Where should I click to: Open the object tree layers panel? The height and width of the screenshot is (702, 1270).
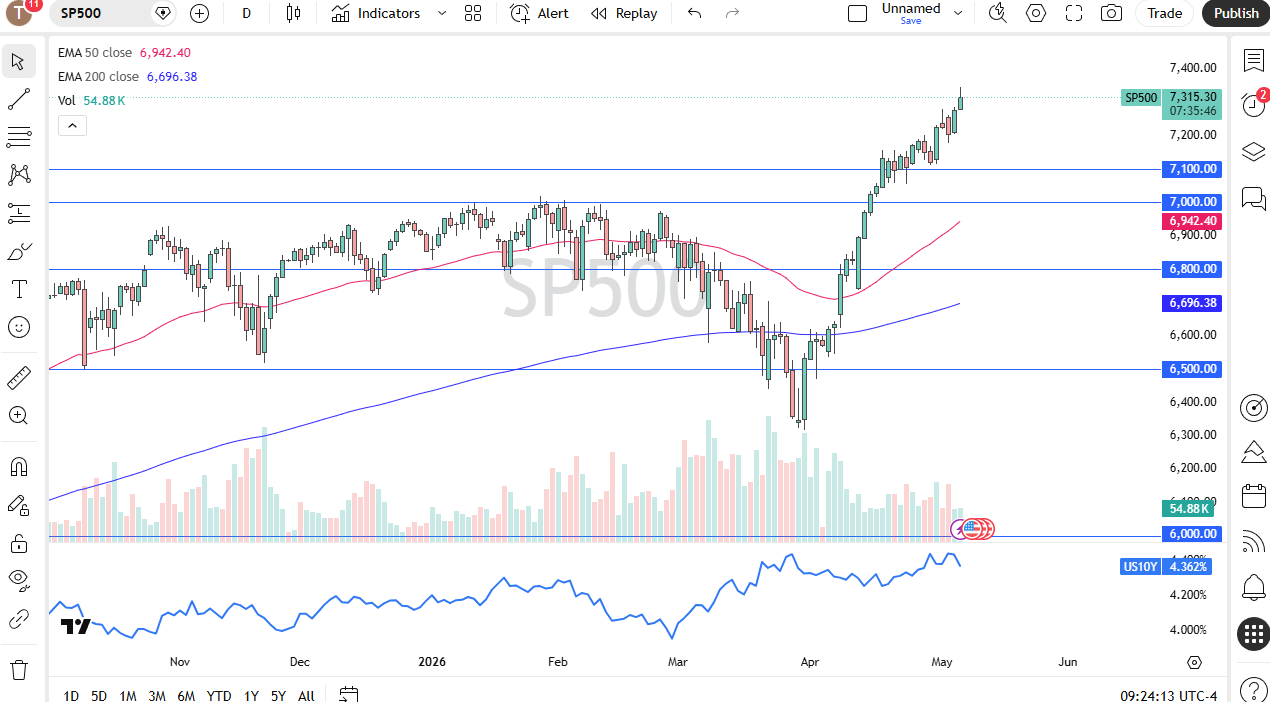1253,151
